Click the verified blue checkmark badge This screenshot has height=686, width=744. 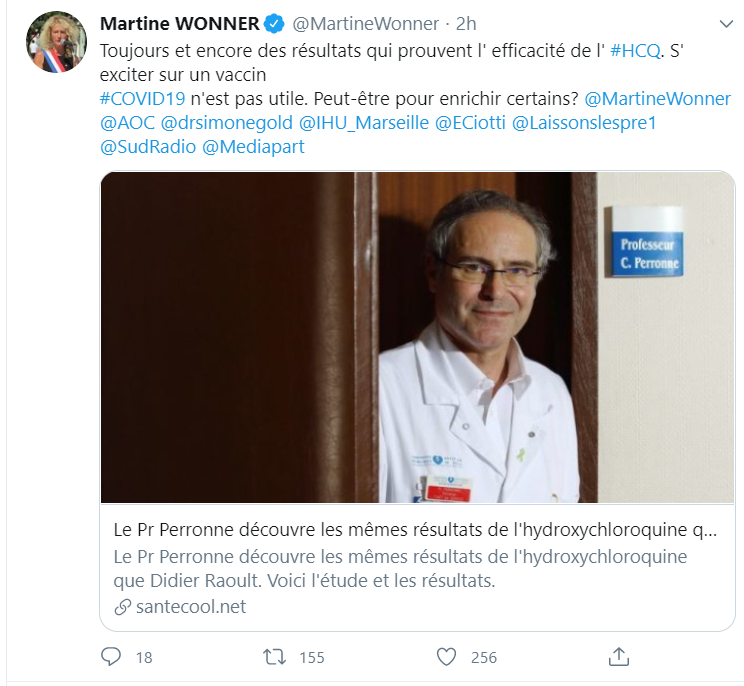pos(274,24)
